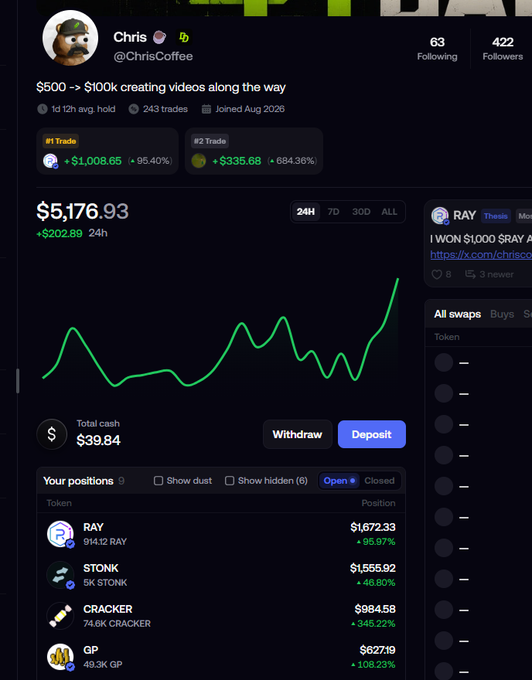
Task: Like the RAY post heart icon
Action: click(x=437, y=275)
